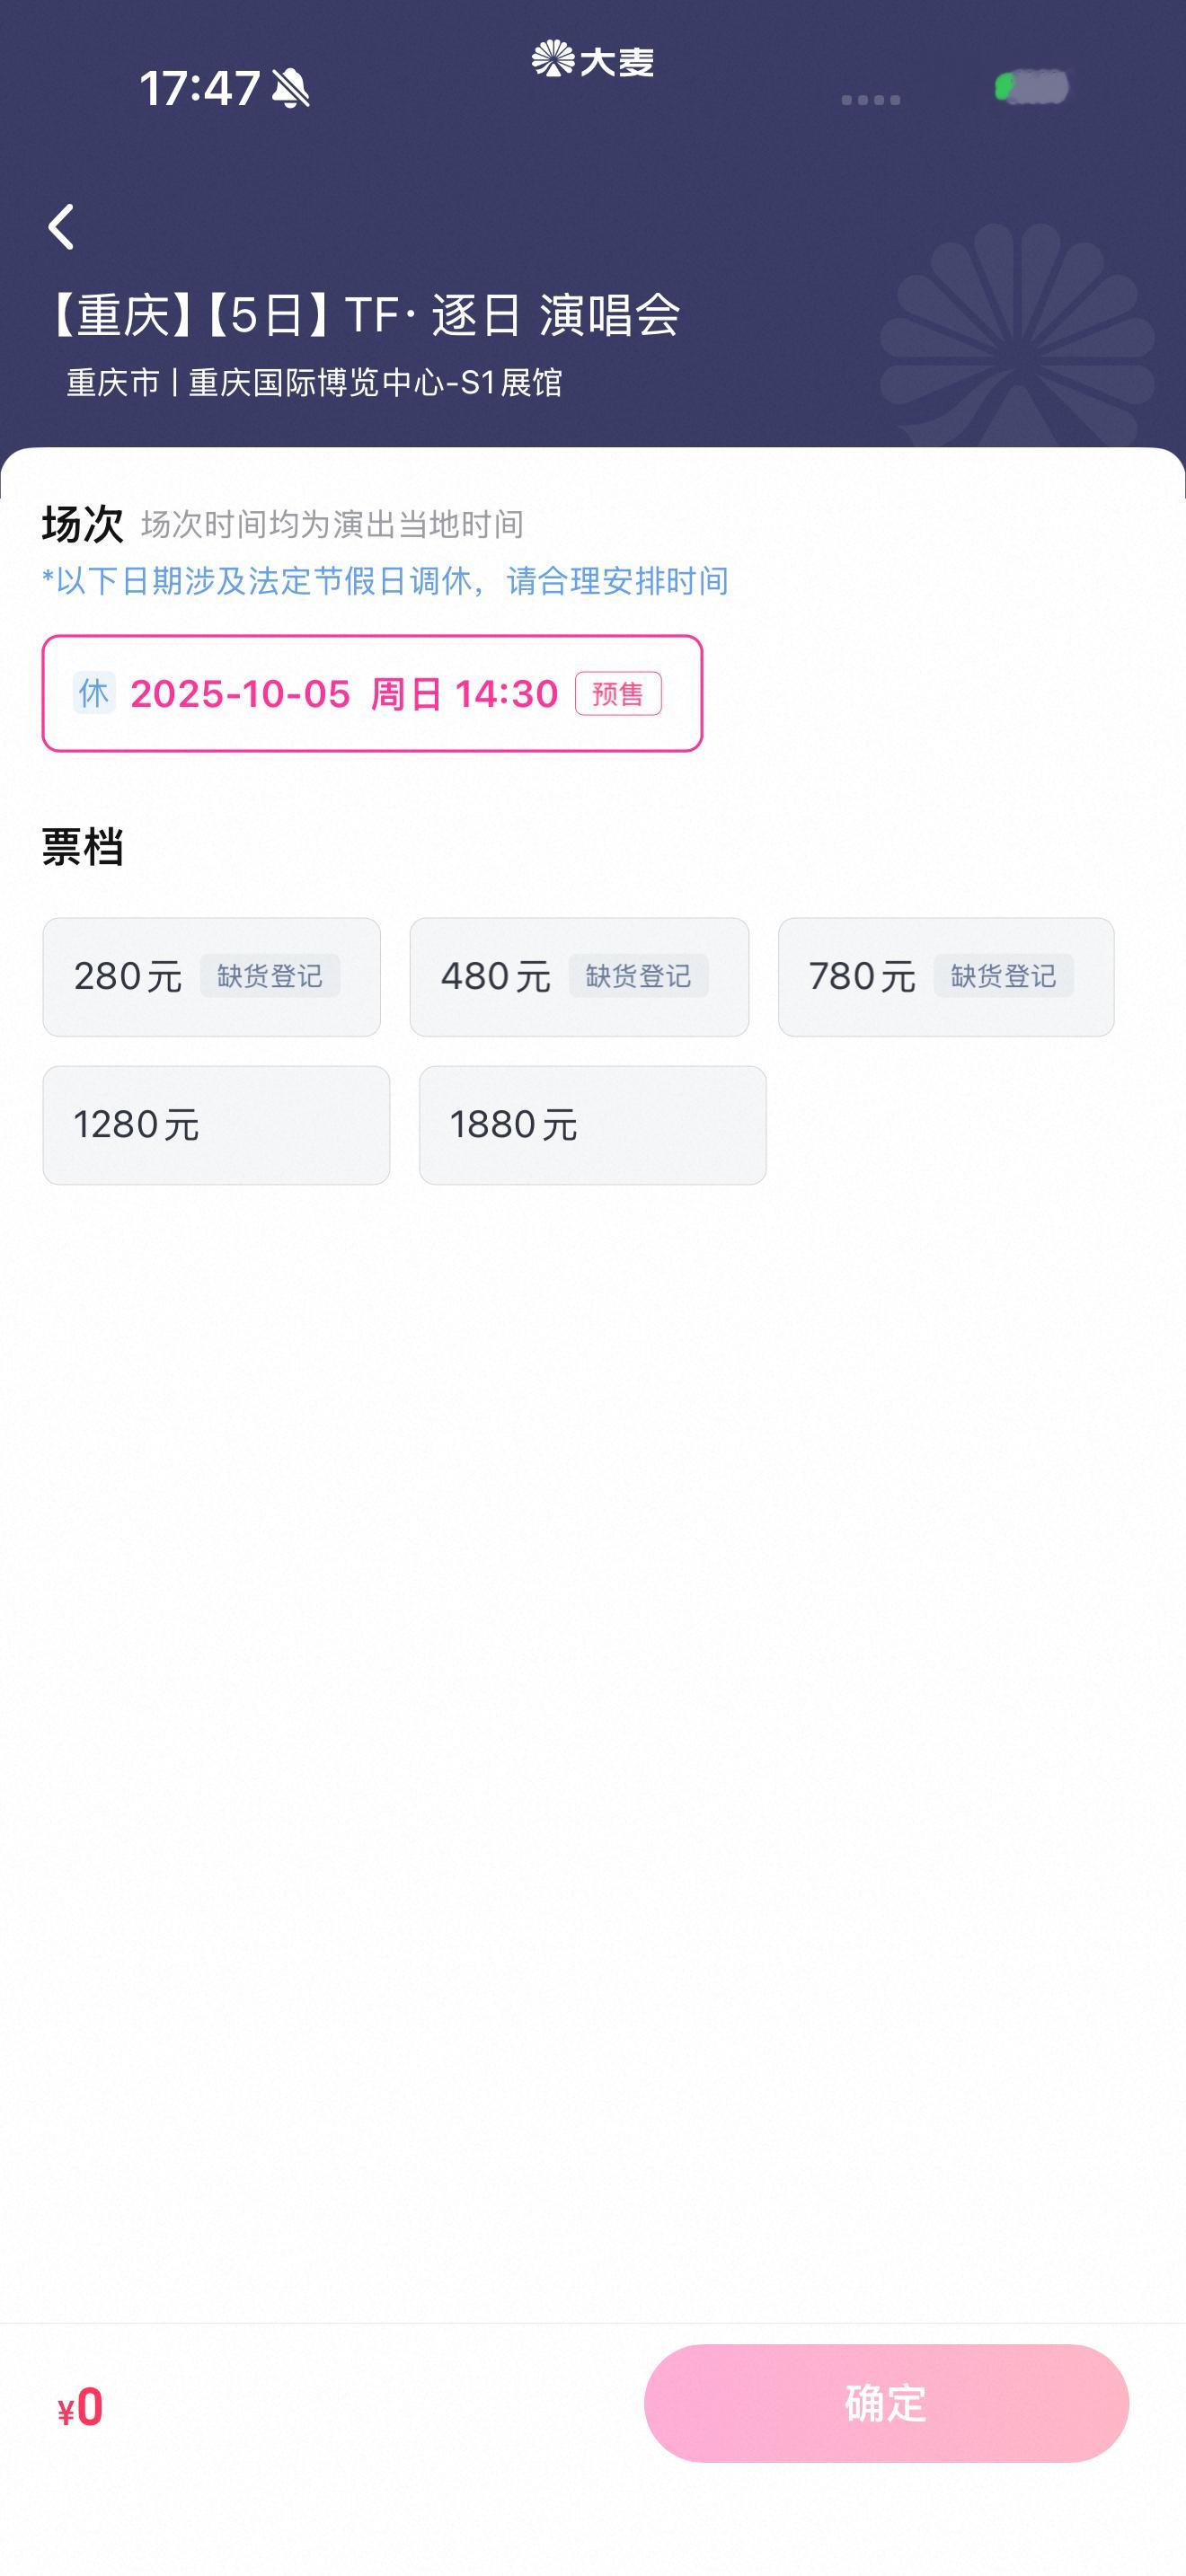Tap the concert title 【重庆】【5日】TF·逐日 演唱会
1186x2576 pixels.
tap(362, 316)
